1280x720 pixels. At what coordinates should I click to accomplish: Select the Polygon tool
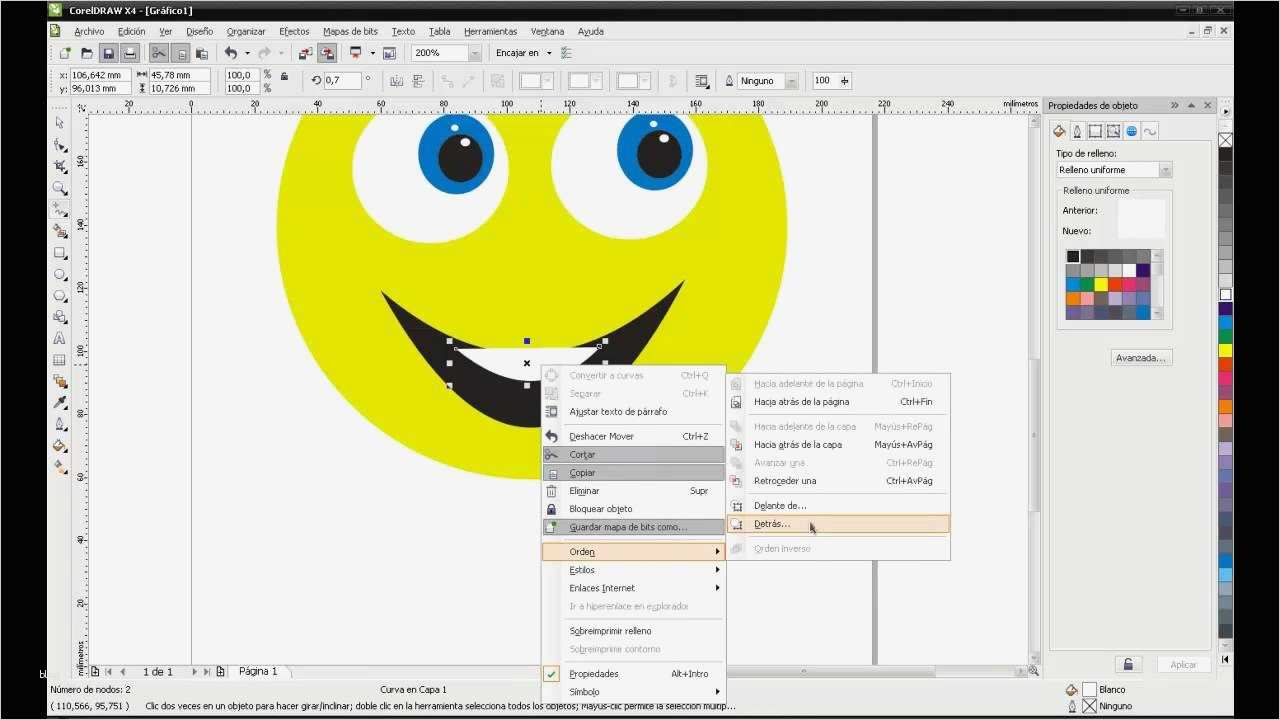(60, 296)
